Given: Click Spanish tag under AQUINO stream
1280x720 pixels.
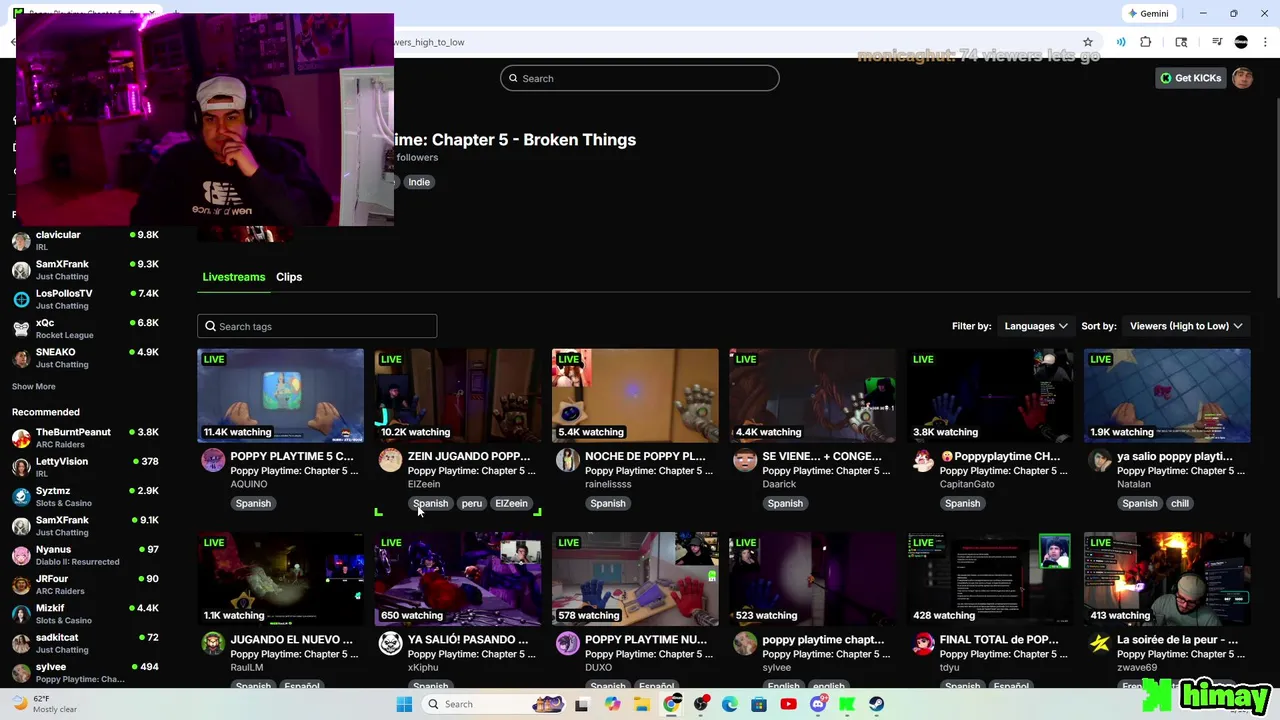Looking at the screenshot, I should point(253,503).
